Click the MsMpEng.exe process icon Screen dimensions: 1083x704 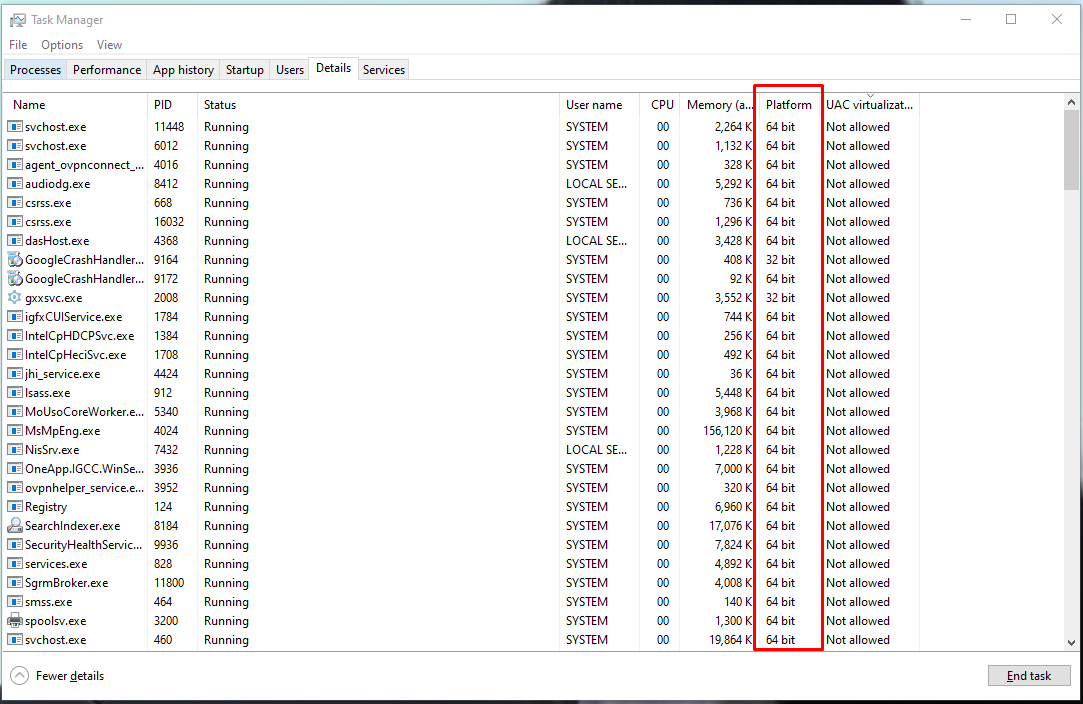pyautogui.click(x=15, y=430)
